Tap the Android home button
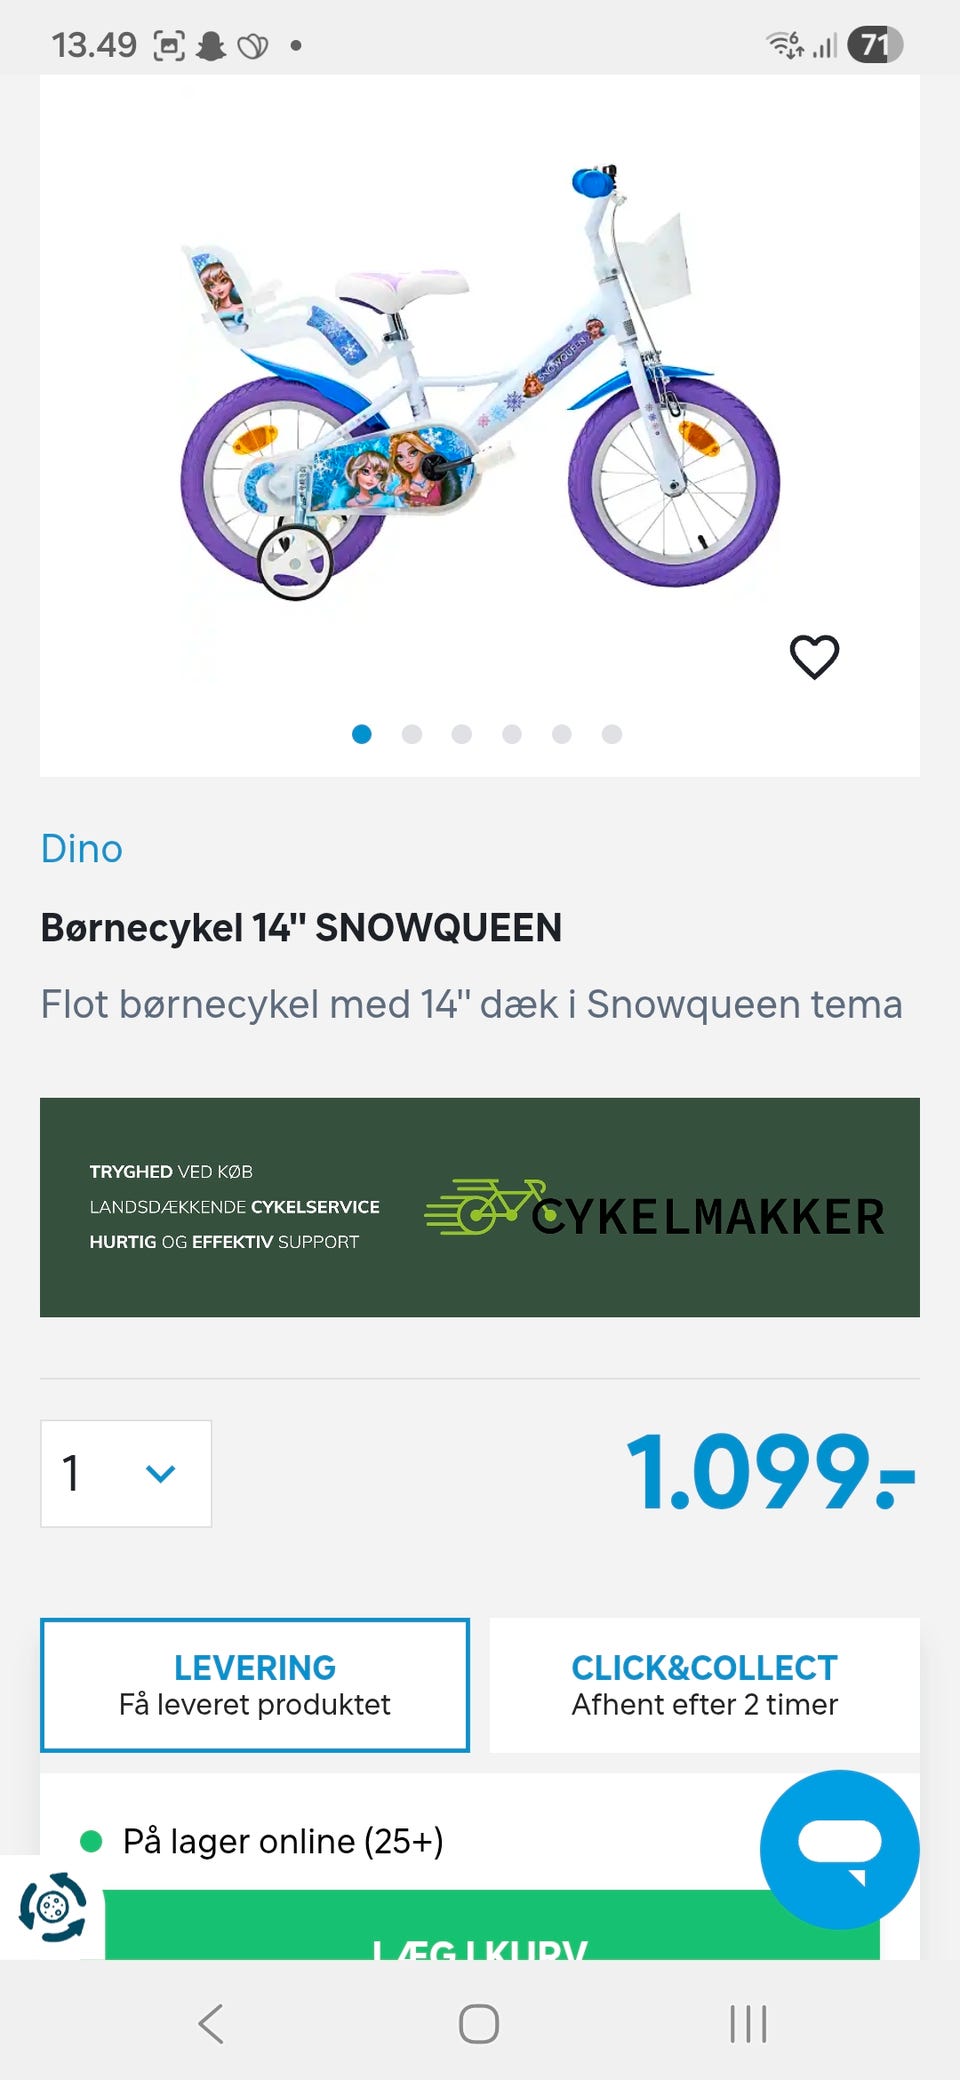960x2080 pixels. click(479, 2023)
